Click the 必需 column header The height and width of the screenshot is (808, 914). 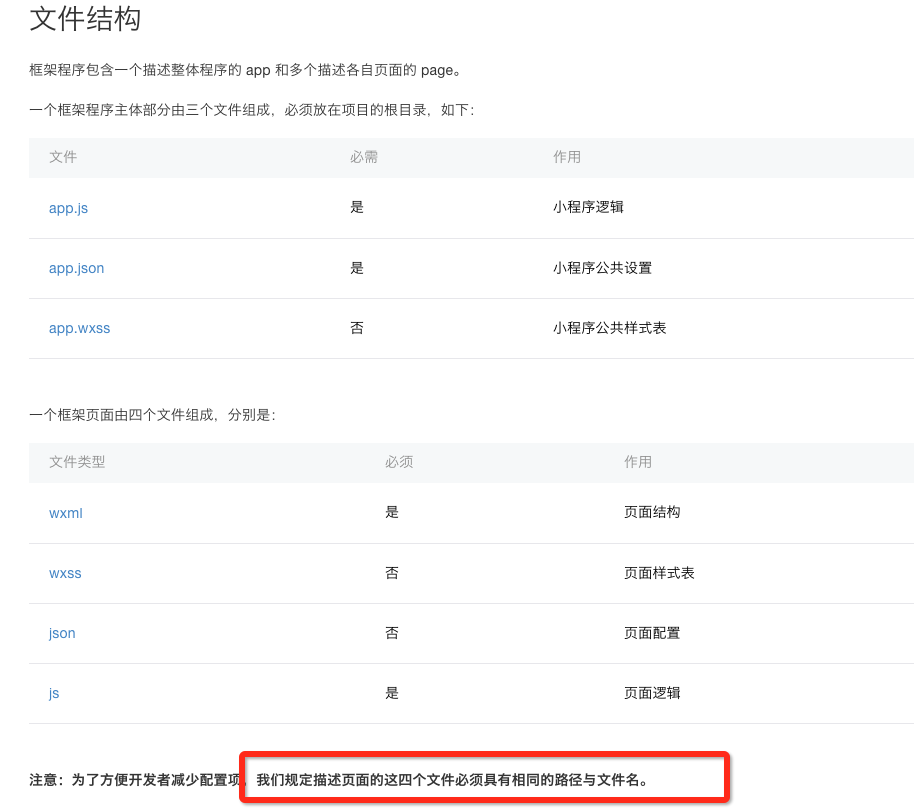point(364,157)
